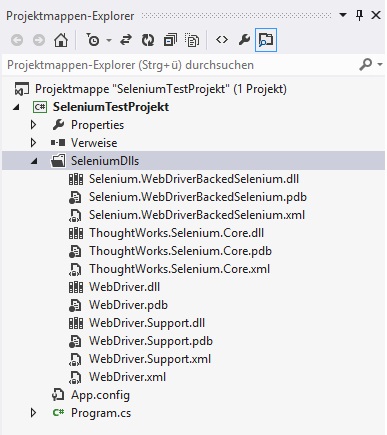Select WebDriver.Support.pdb file
This screenshot has width=387, height=435.
[x=151, y=341]
